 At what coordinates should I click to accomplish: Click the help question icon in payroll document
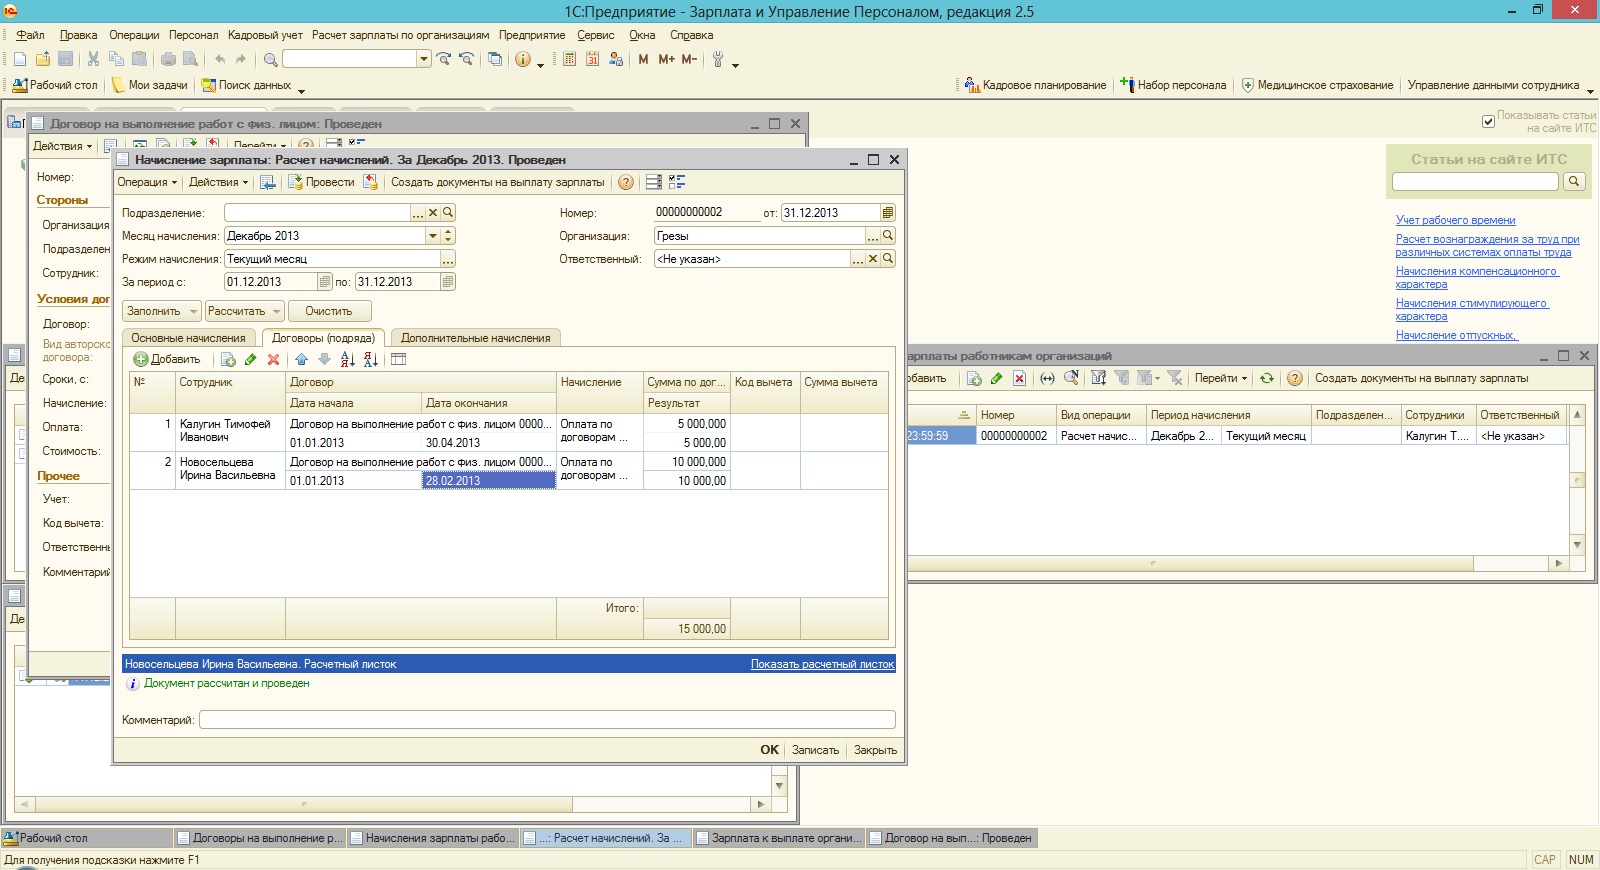point(626,182)
